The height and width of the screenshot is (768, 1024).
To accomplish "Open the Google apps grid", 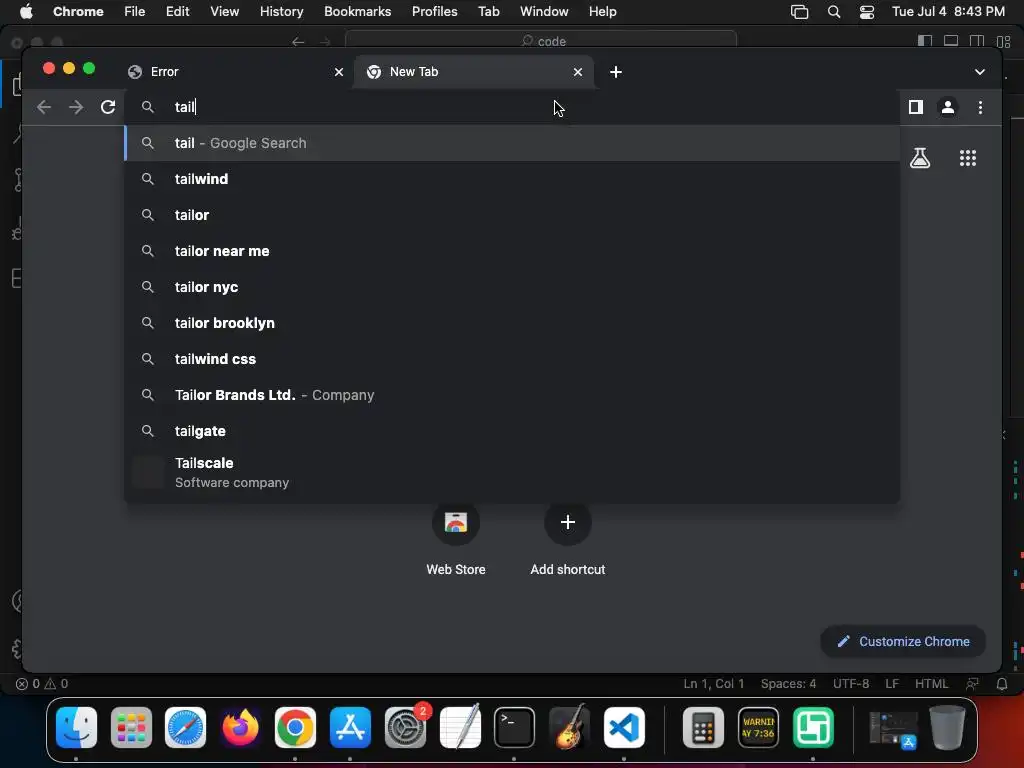I will [x=968, y=158].
